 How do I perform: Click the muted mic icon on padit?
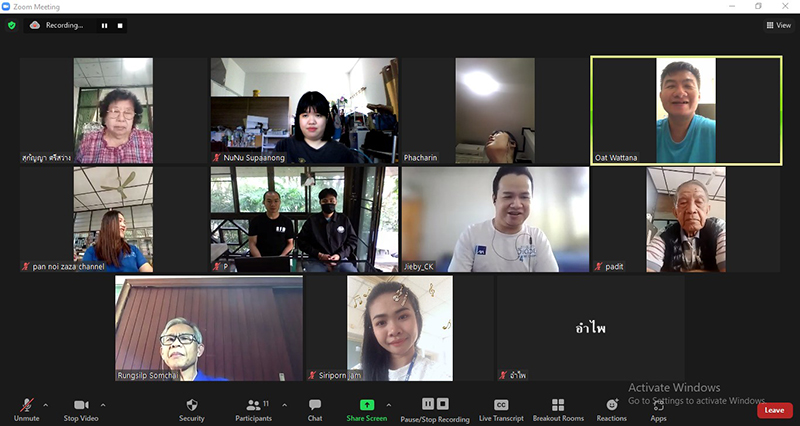pyautogui.click(x=598, y=266)
